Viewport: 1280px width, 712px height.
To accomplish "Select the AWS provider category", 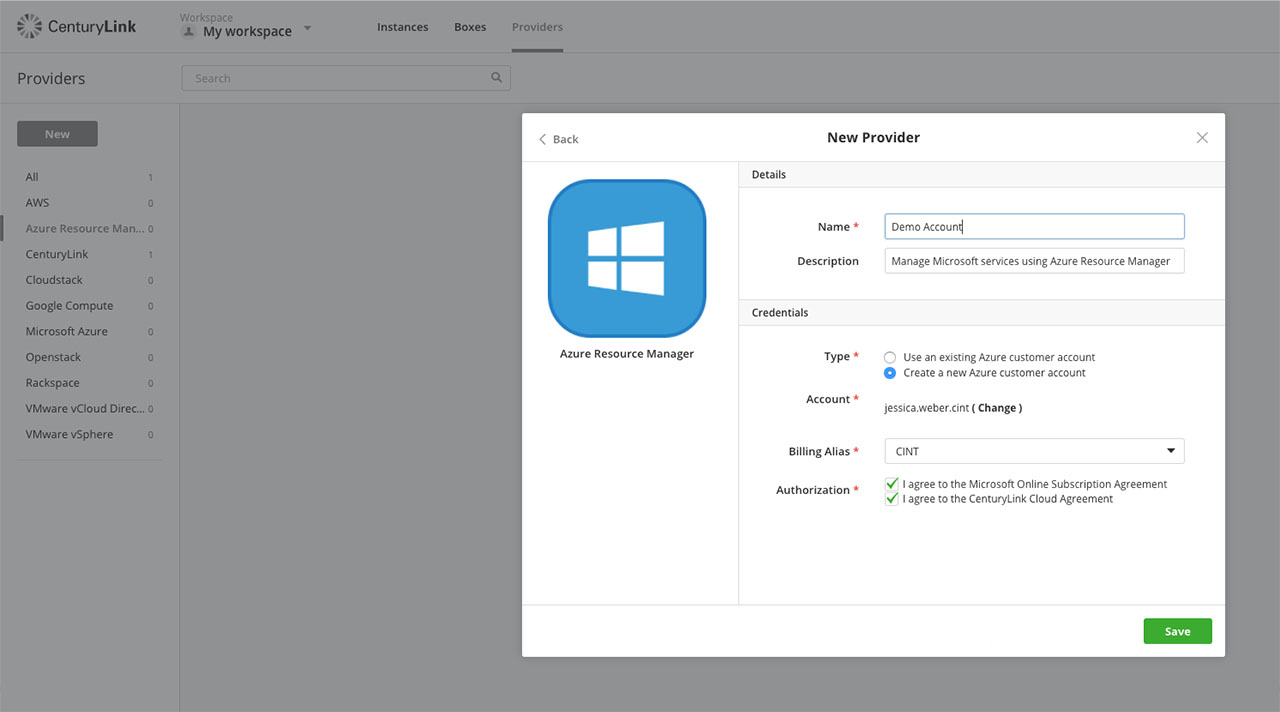I will coord(37,202).
